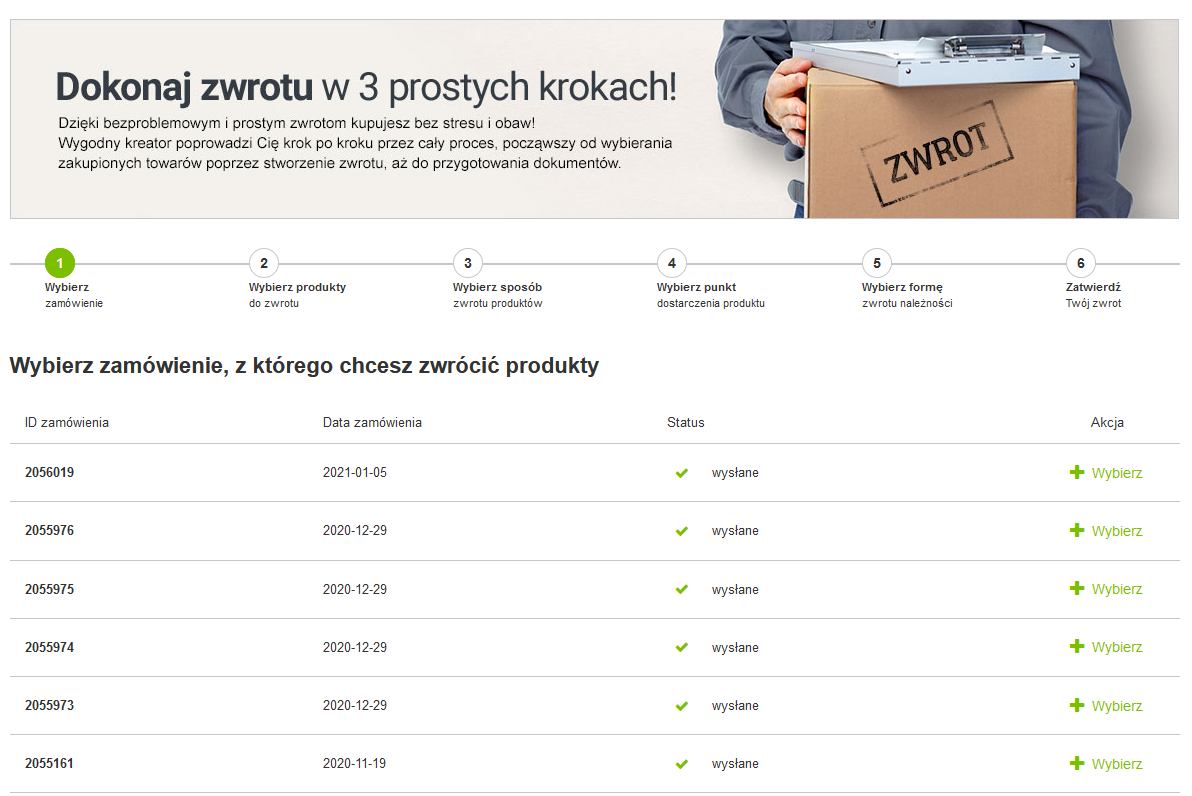Click the ID zamówienia column header
1192x796 pixels.
point(67,422)
